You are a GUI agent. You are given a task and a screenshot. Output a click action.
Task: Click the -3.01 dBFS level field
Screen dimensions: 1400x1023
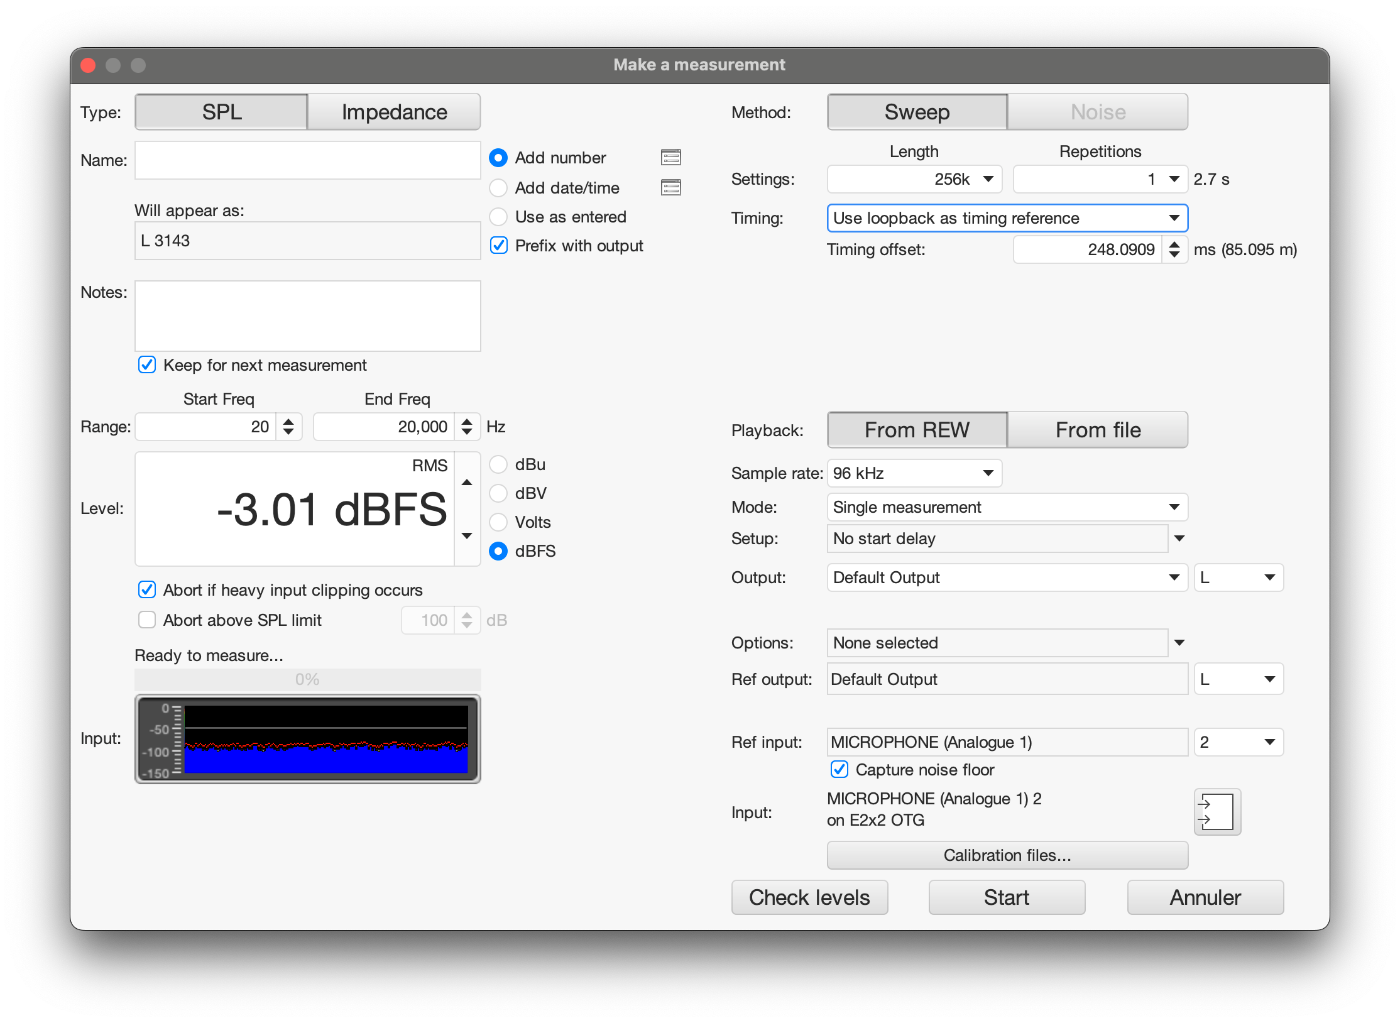(x=295, y=509)
